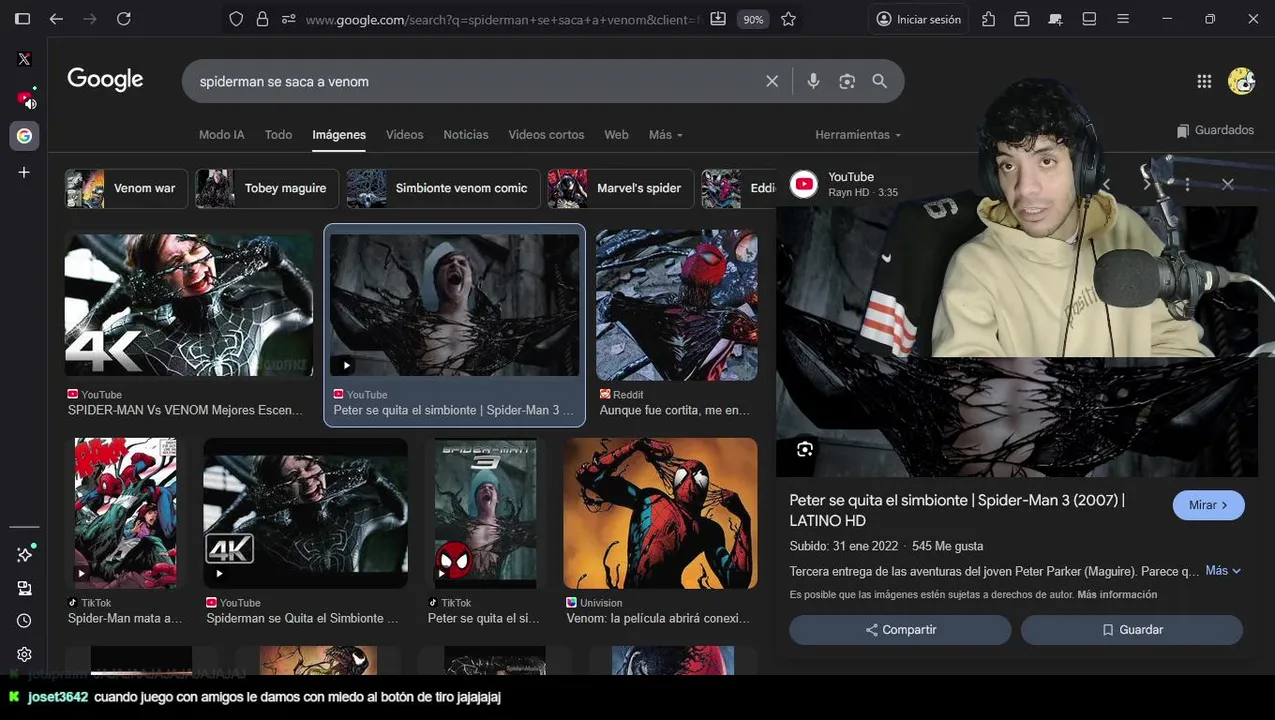Open the browser hamburger menu
The image size is (1275, 720).
pos(1123,19)
